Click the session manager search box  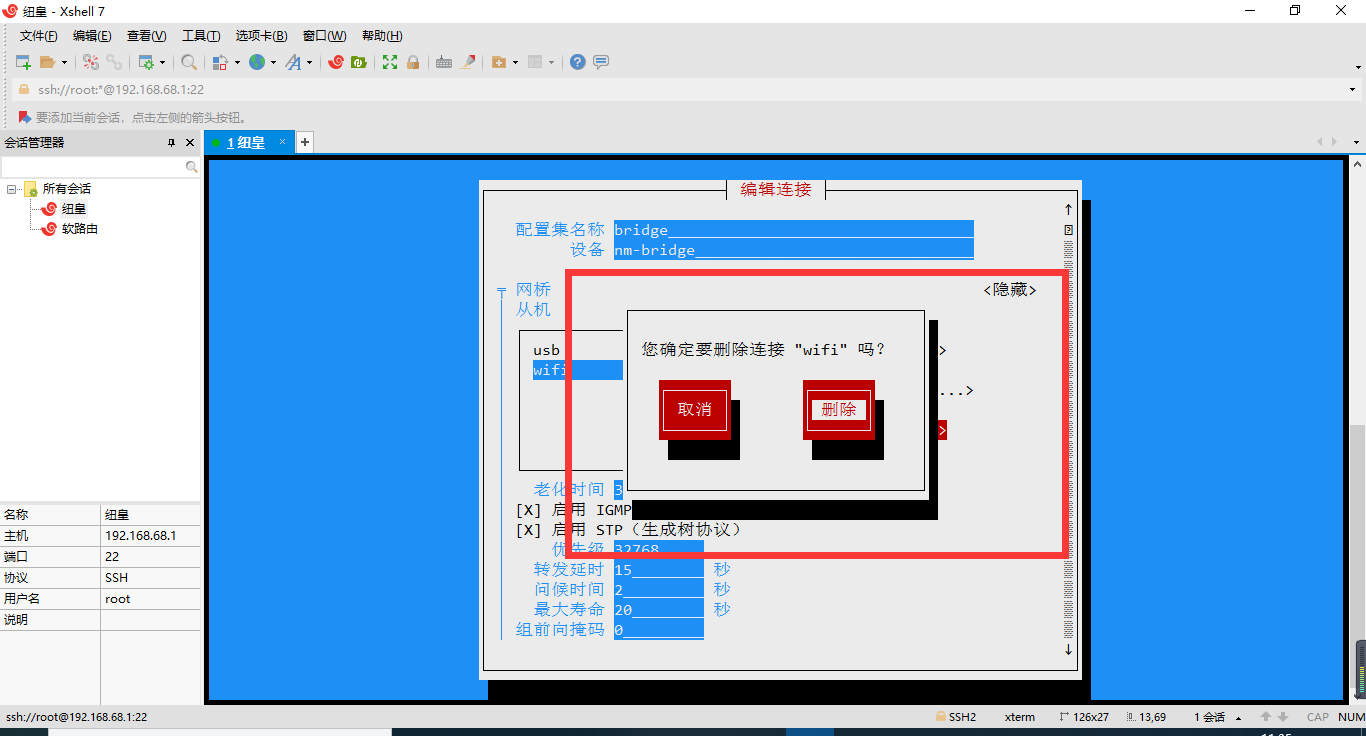pos(100,167)
